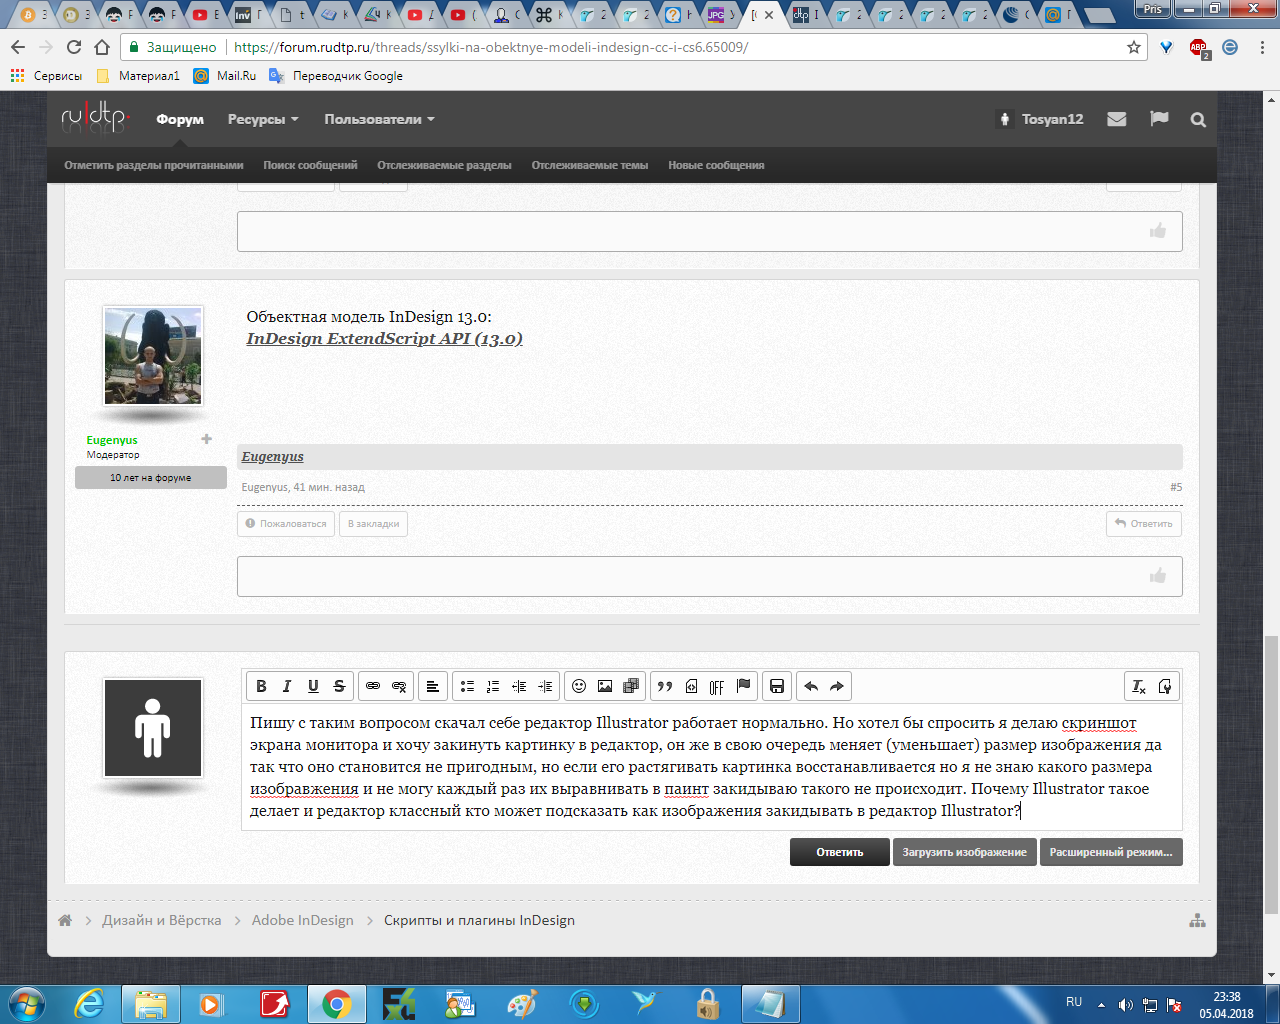Expand the Ресурсы dropdown menu
The image size is (1280, 1024).
point(263,119)
